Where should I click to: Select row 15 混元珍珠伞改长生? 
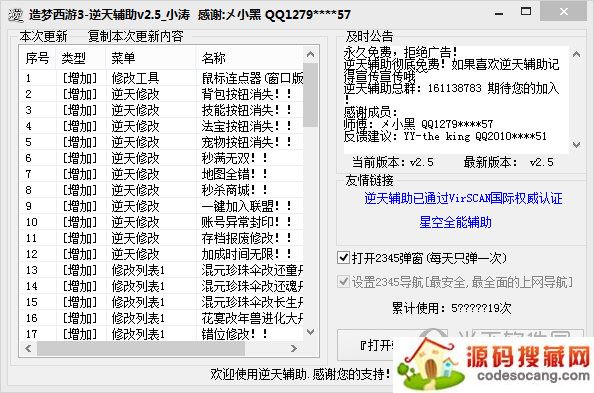coord(162,302)
